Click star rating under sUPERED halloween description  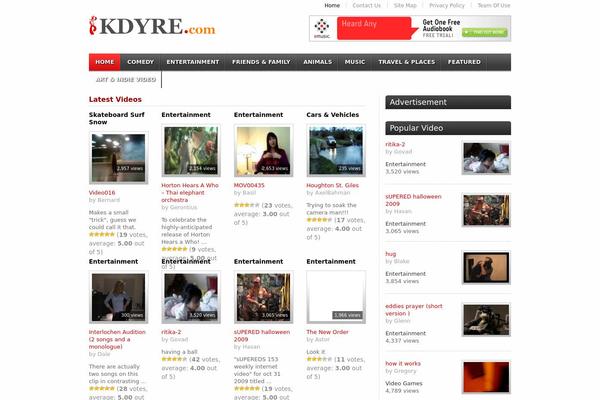click(247, 388)
